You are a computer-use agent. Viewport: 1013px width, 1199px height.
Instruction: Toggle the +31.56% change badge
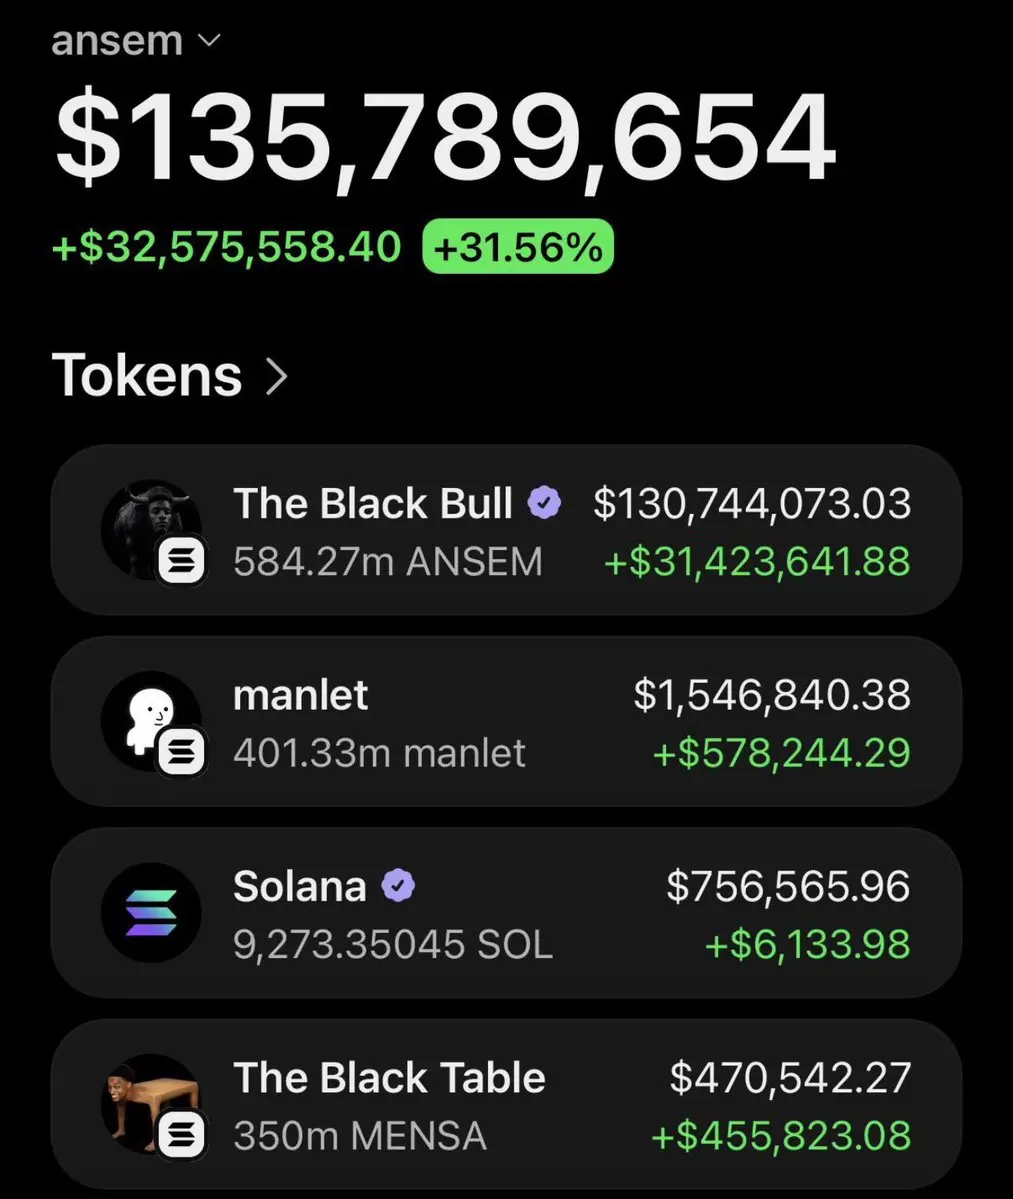[x=518, y=247]
